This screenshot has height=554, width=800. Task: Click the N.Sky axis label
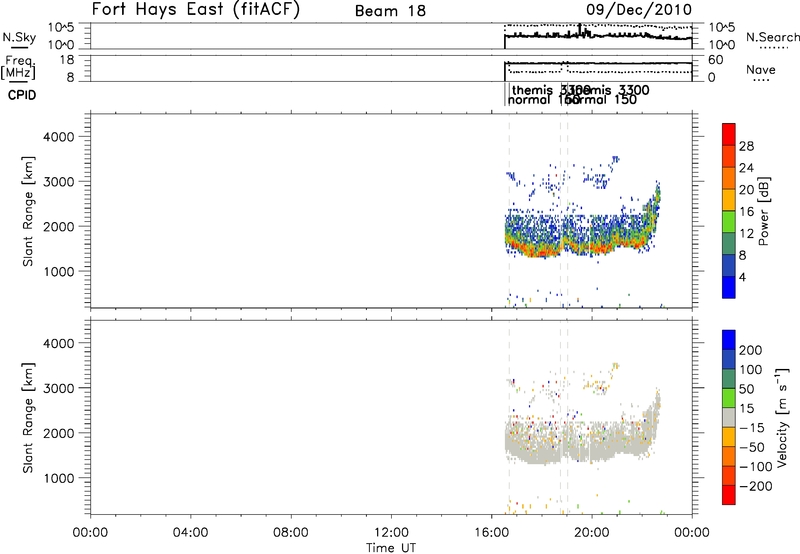(19, 38)
